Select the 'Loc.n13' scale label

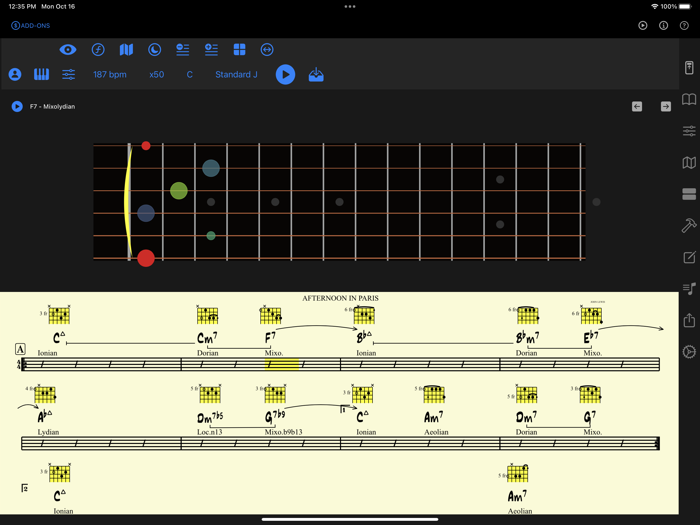tap(210, 432)
